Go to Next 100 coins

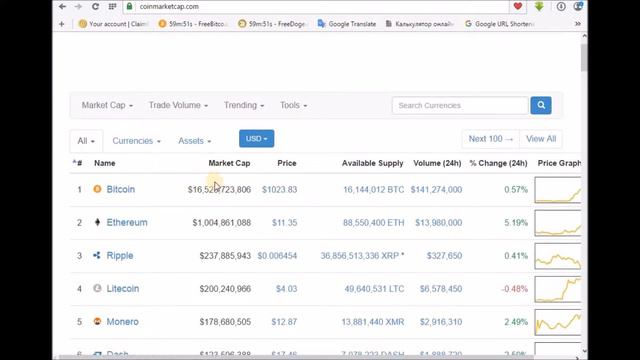[491, 139]
